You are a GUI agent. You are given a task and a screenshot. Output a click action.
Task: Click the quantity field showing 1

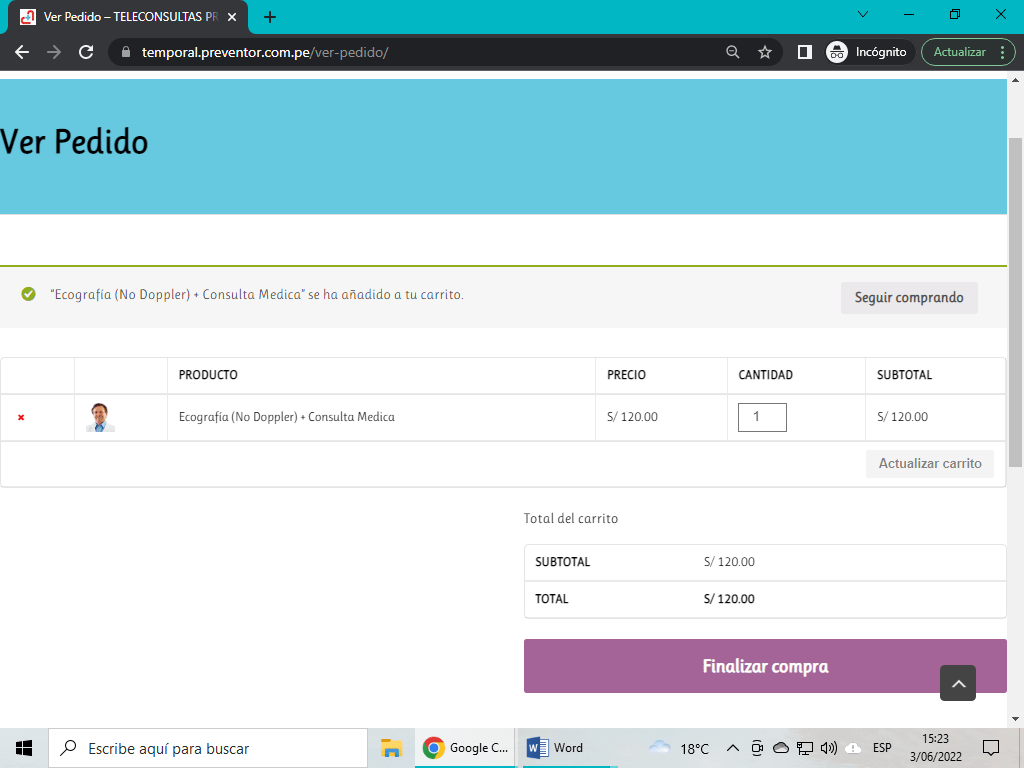(x=762, y=417)
